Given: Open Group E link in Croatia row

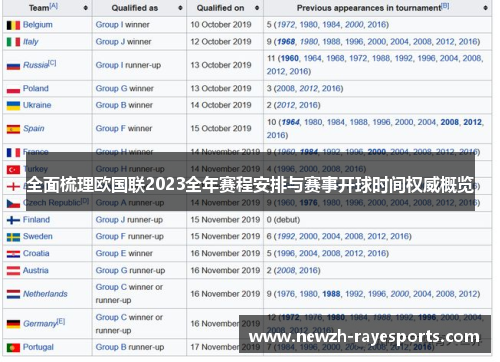Looking at the screenshot, I should (x=111, y=253).
